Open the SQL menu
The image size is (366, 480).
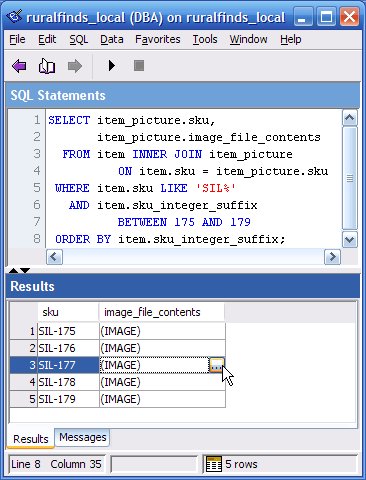tap(79, 39)
